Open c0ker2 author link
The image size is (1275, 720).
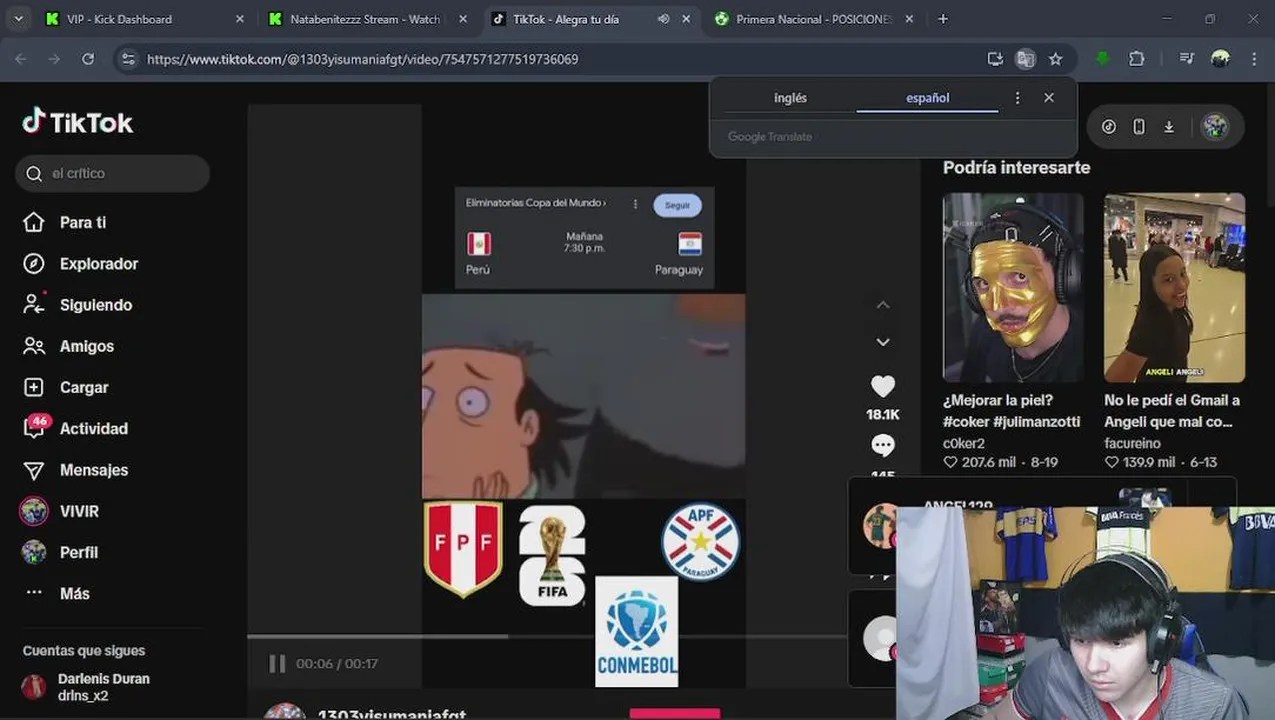pos(963,443)
